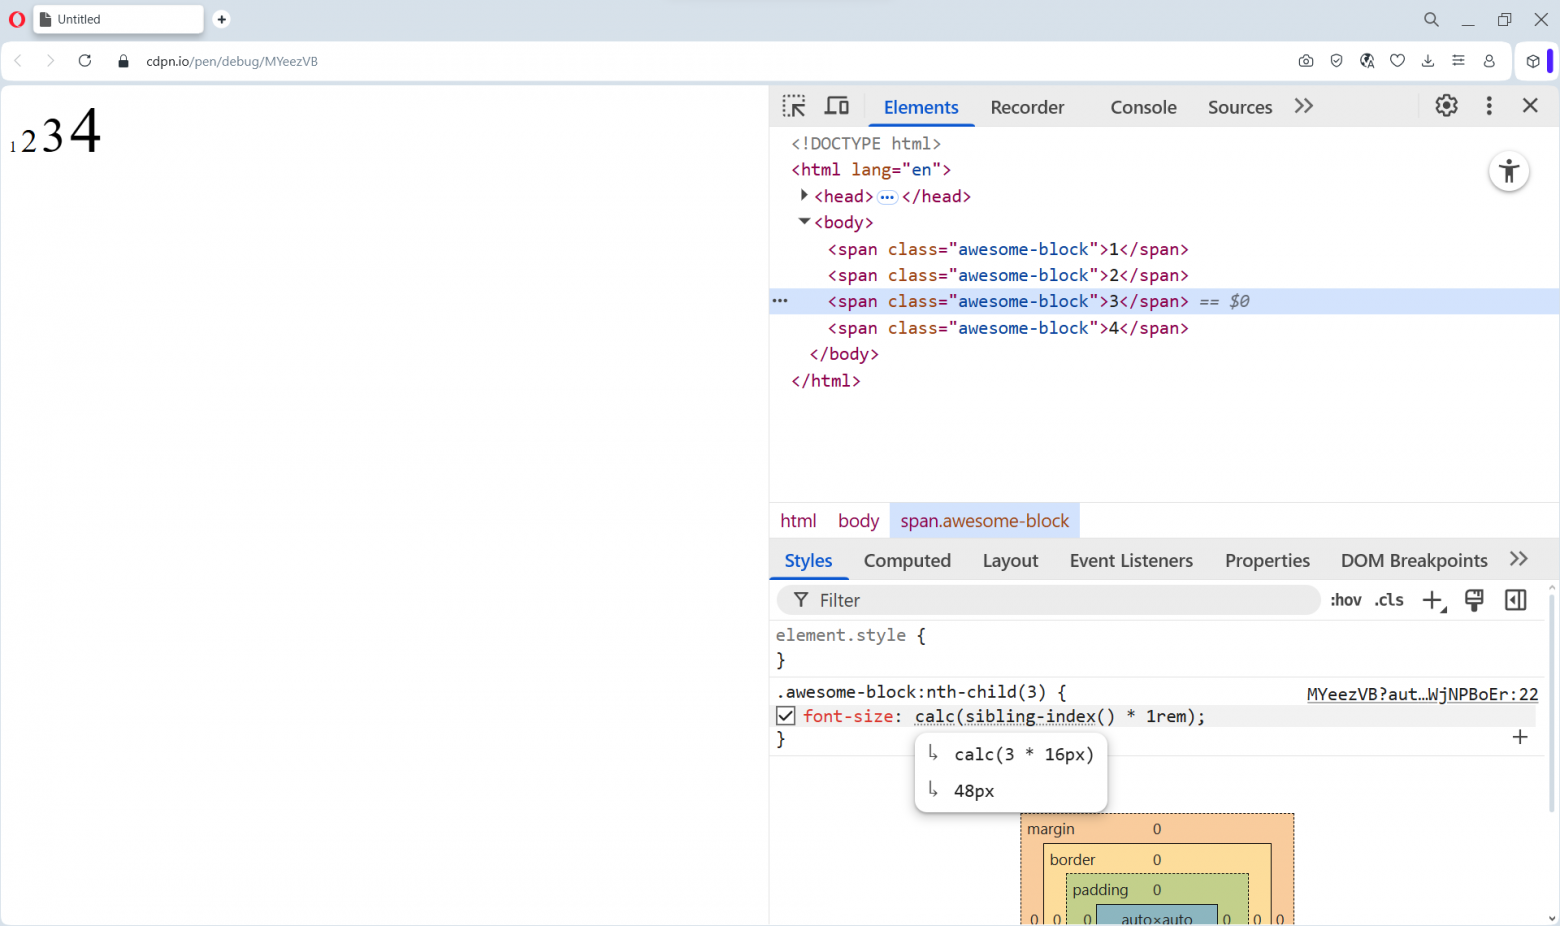Screen dimensions: 1560x926
Task: Toggle .cls element classes panel
Action: pyautogui.click(x=1389, y=600)
